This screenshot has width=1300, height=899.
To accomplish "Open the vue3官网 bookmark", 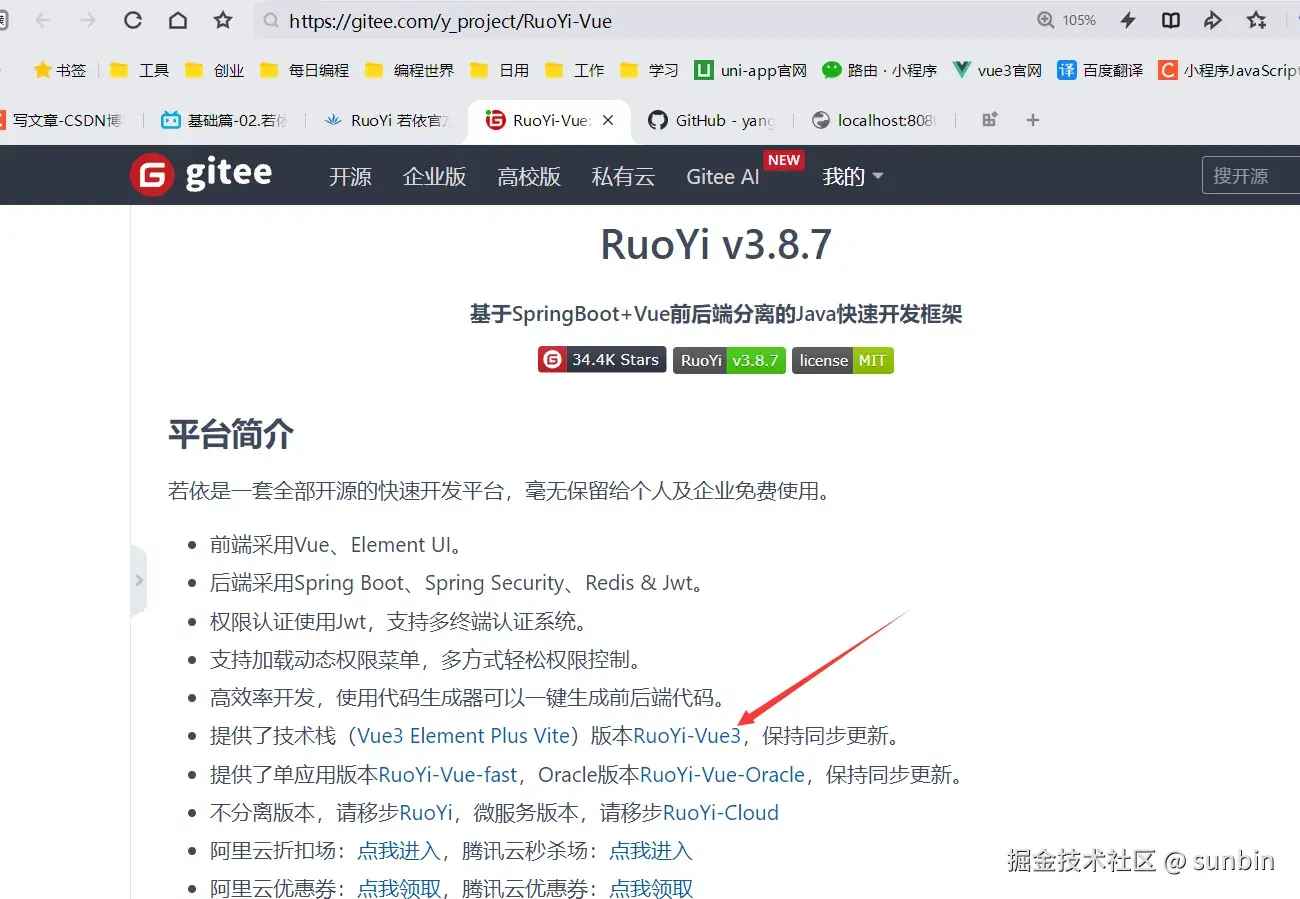I will point(997,70).
